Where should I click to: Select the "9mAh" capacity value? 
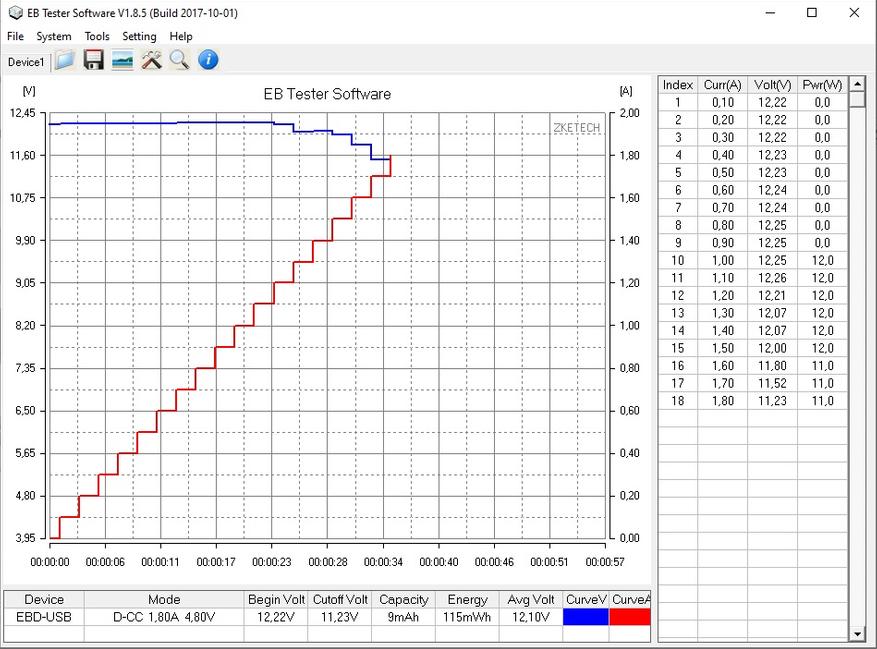point(403,617)
